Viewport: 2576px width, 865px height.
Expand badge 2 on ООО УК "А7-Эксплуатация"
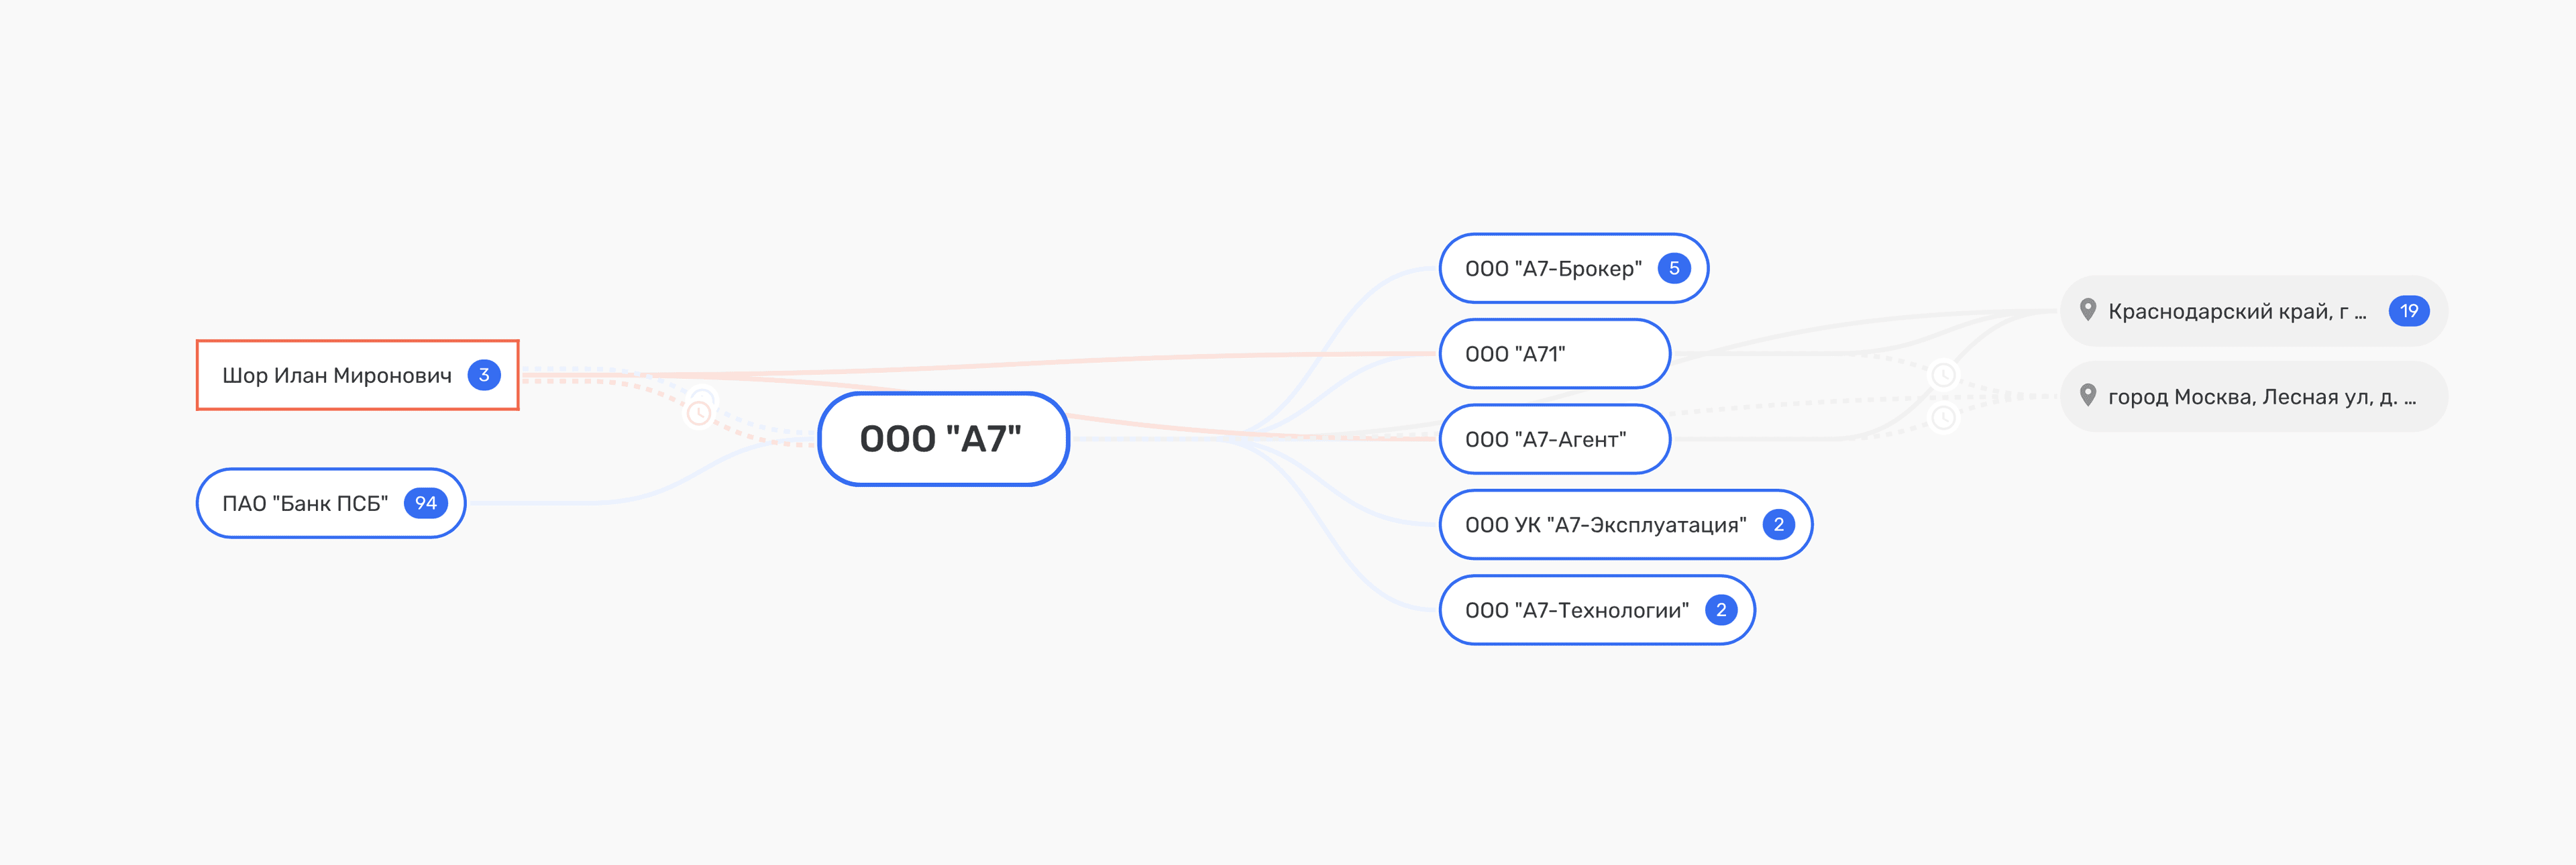coord(1778,524)
